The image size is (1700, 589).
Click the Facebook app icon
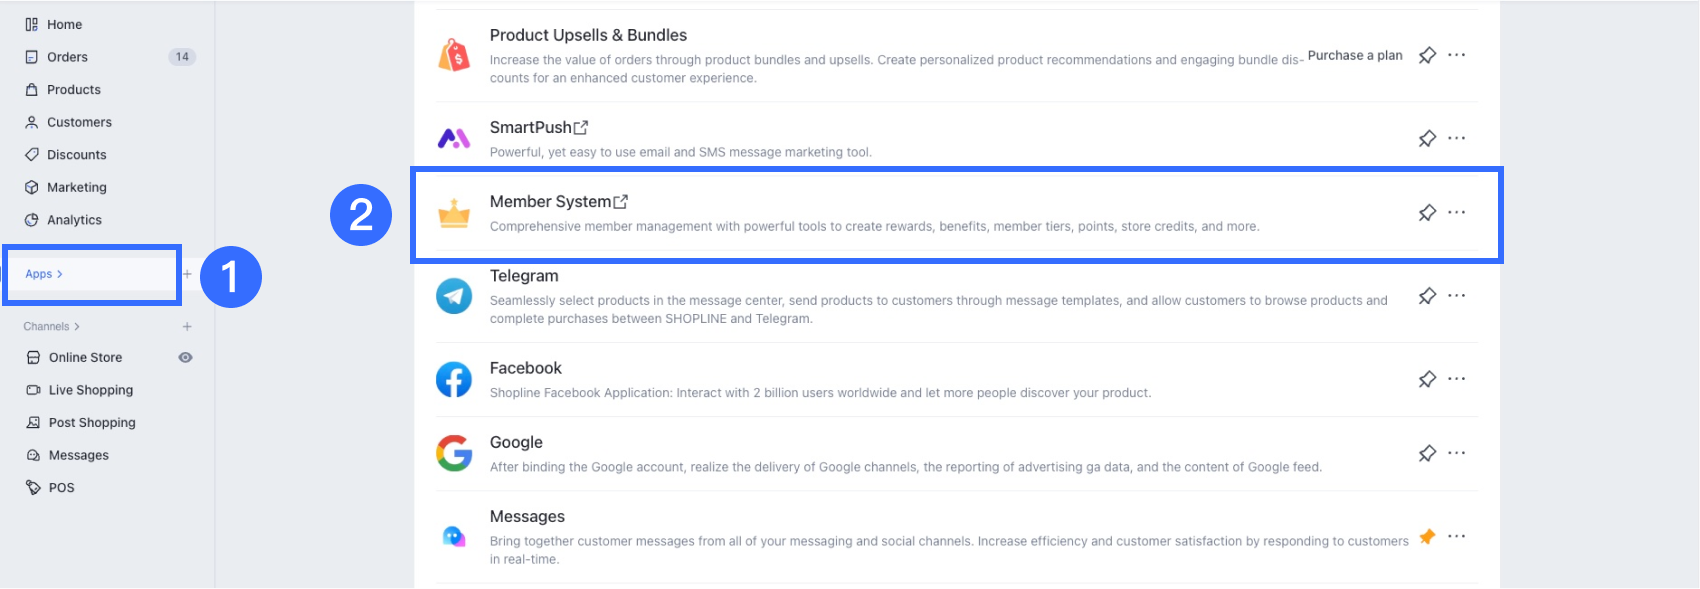coord(454,380)
